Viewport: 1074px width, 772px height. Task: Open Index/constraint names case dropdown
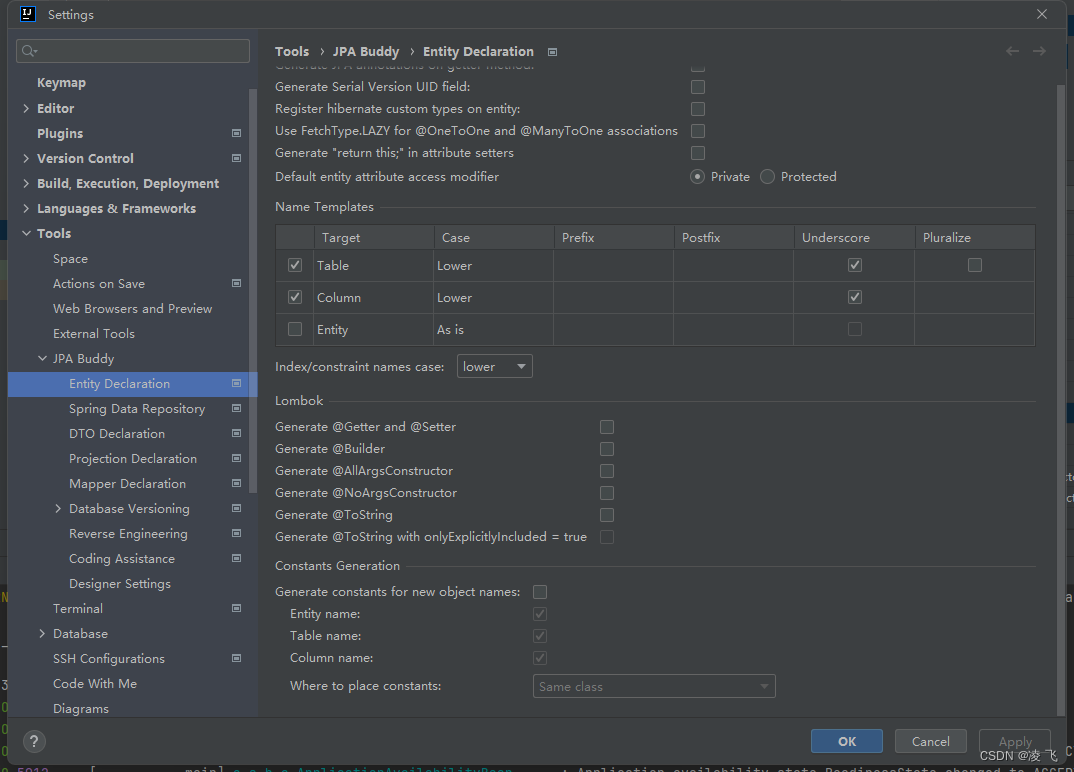click(x=495, y=366)
